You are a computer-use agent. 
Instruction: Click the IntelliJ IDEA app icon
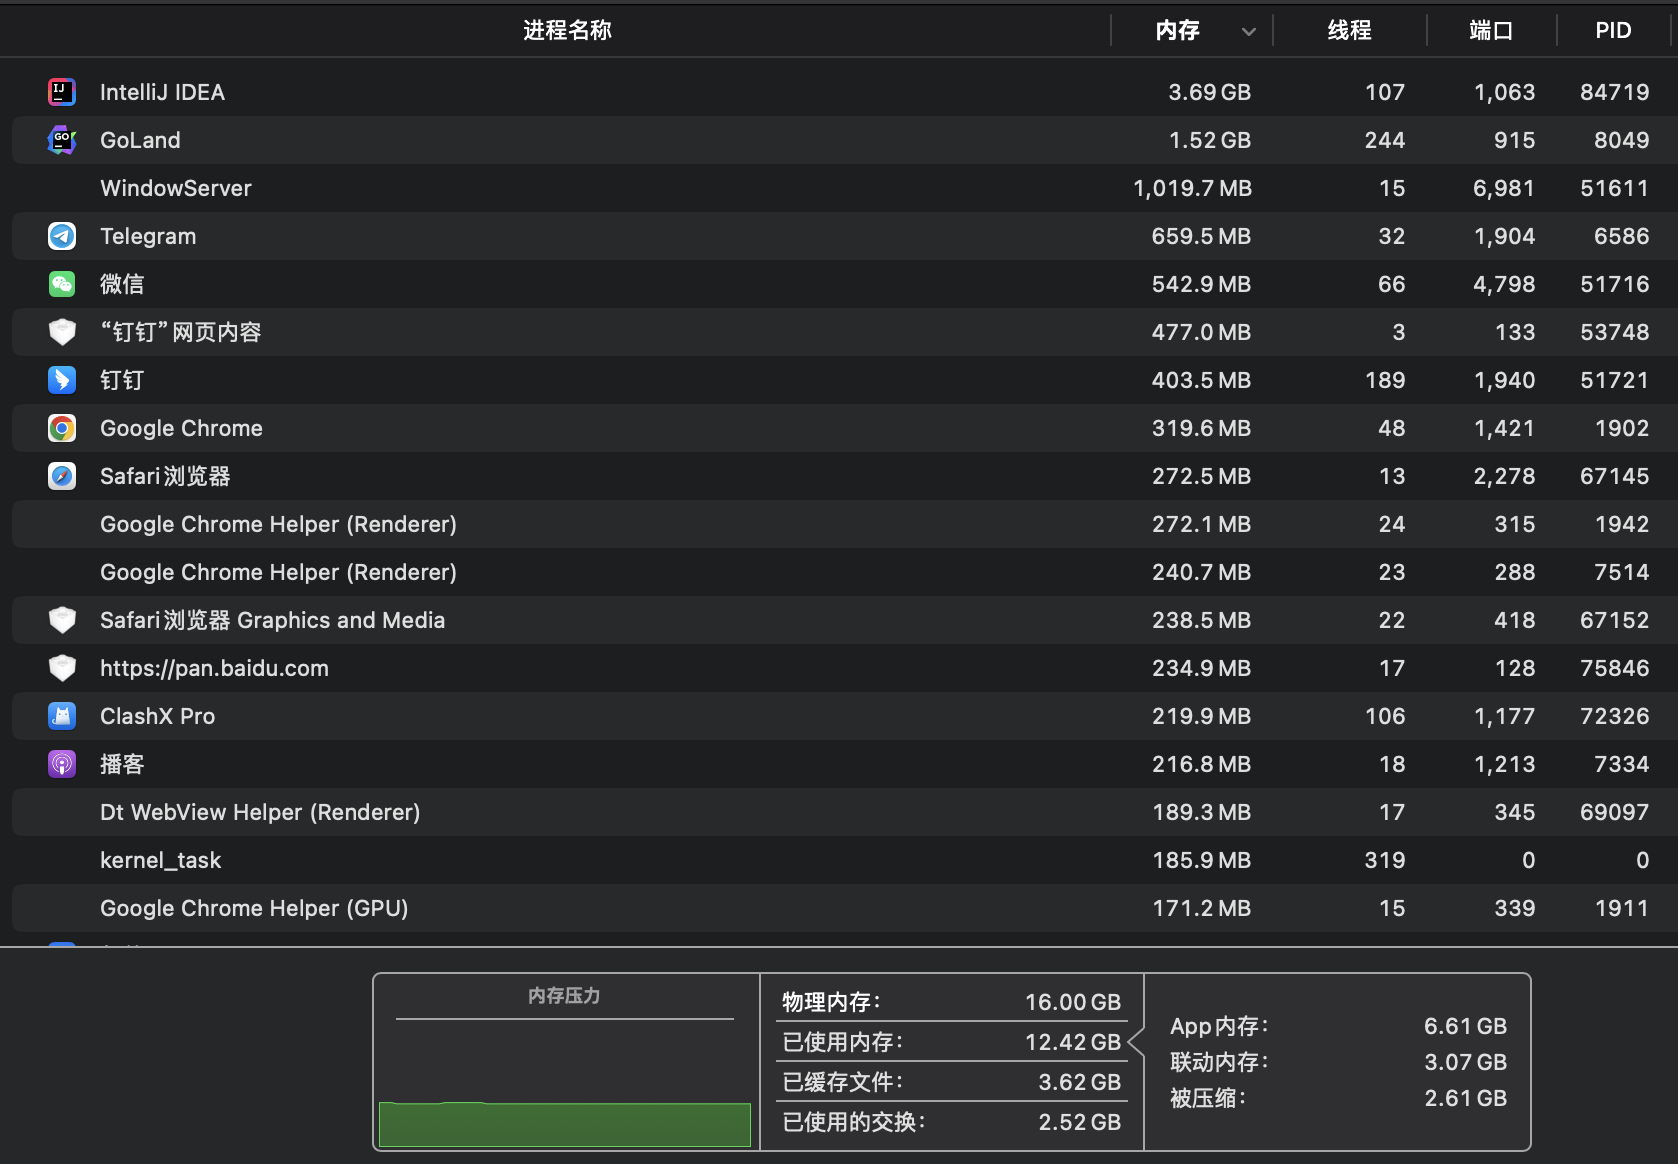pos(62,92)
